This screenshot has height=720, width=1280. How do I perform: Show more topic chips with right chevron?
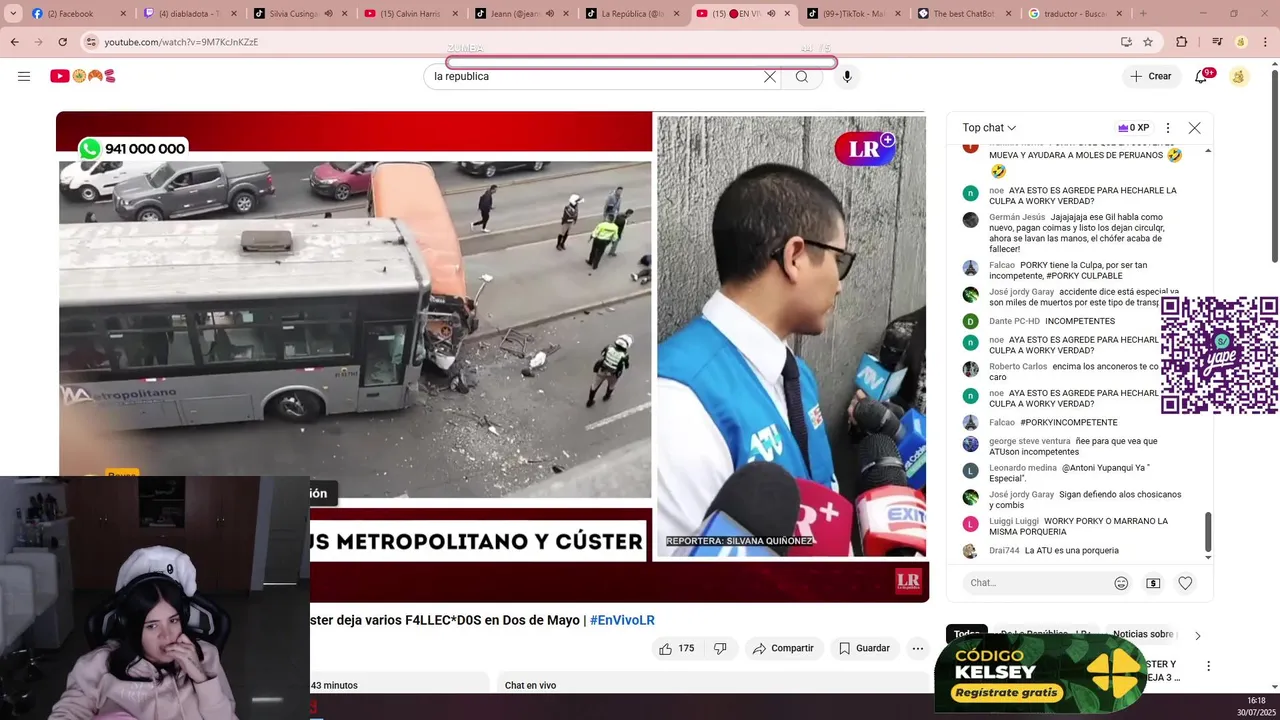tap(1197, 635)
